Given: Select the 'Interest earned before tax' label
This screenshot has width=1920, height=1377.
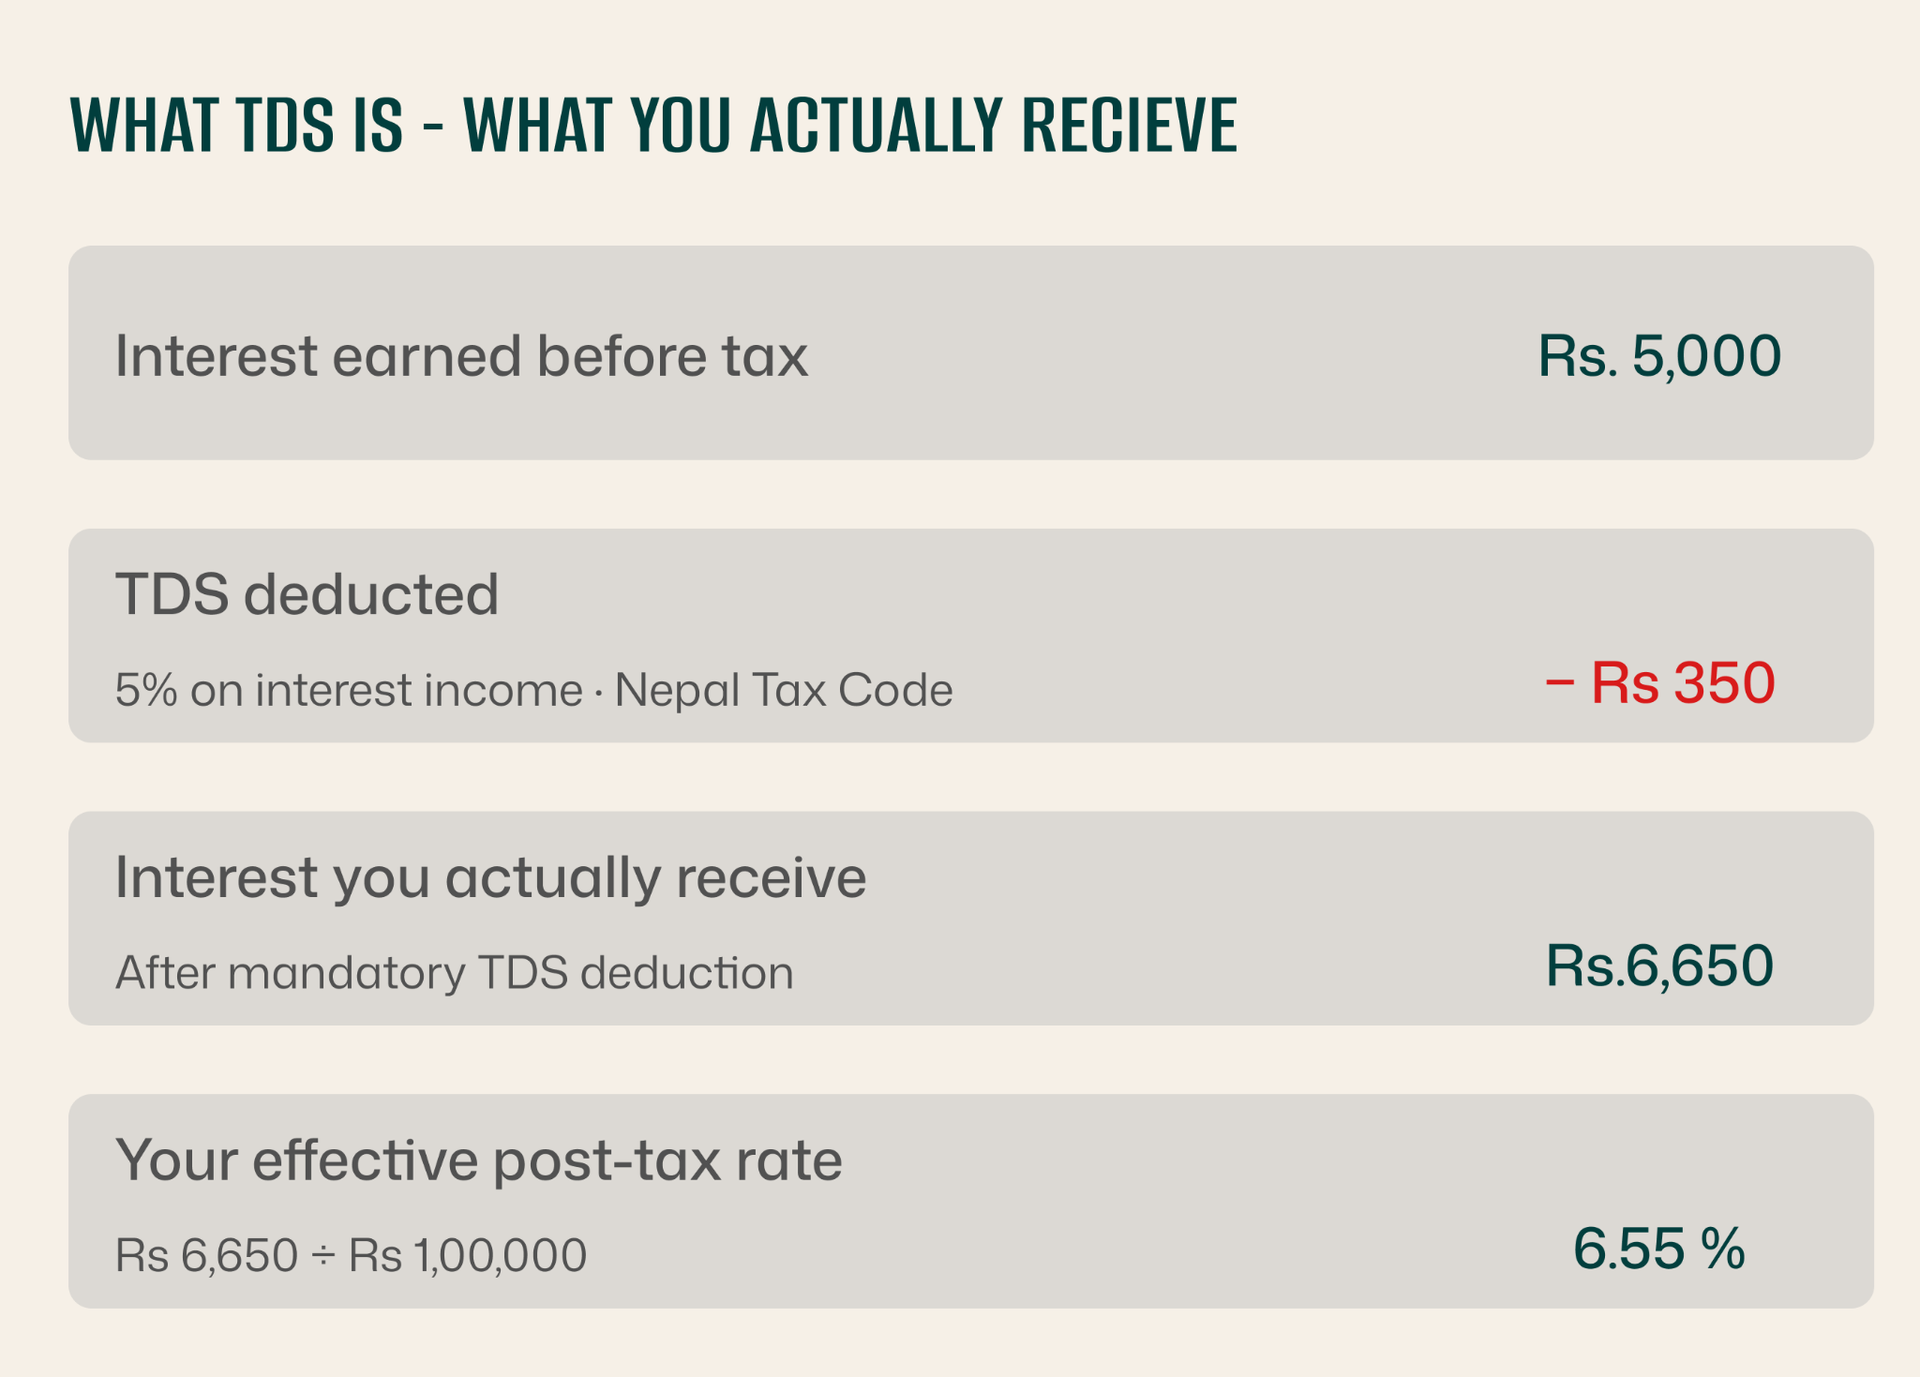Looking at the screenshot, I should point(461,356).
